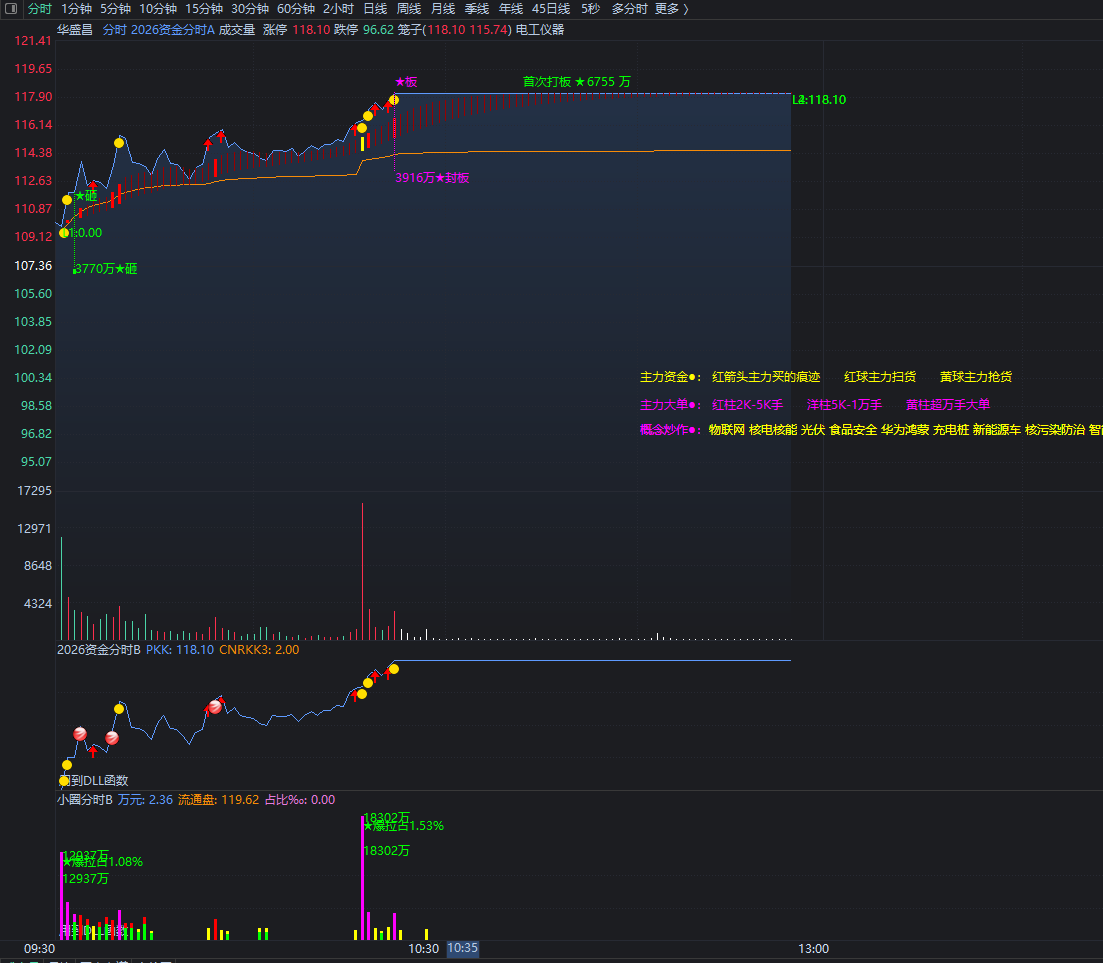Click the 主力资金 legend label

(x=670, y=377)
